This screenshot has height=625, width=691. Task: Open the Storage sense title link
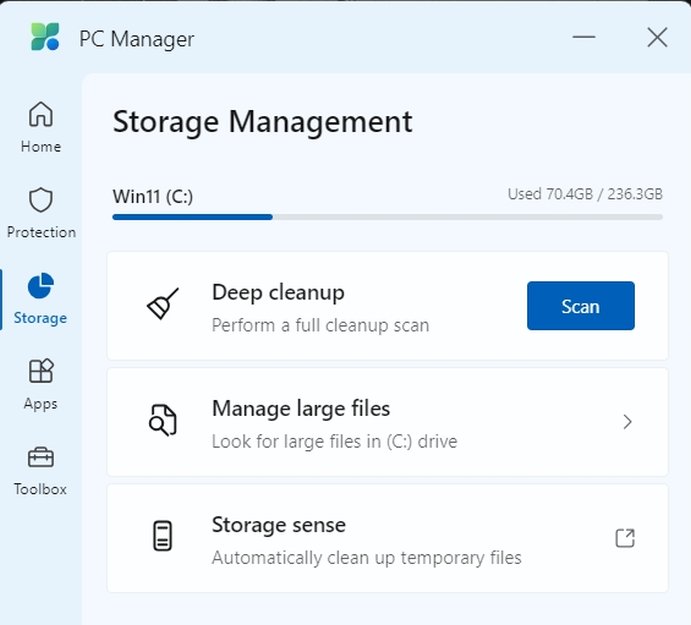pyautogui.click(x=279, y=525)
